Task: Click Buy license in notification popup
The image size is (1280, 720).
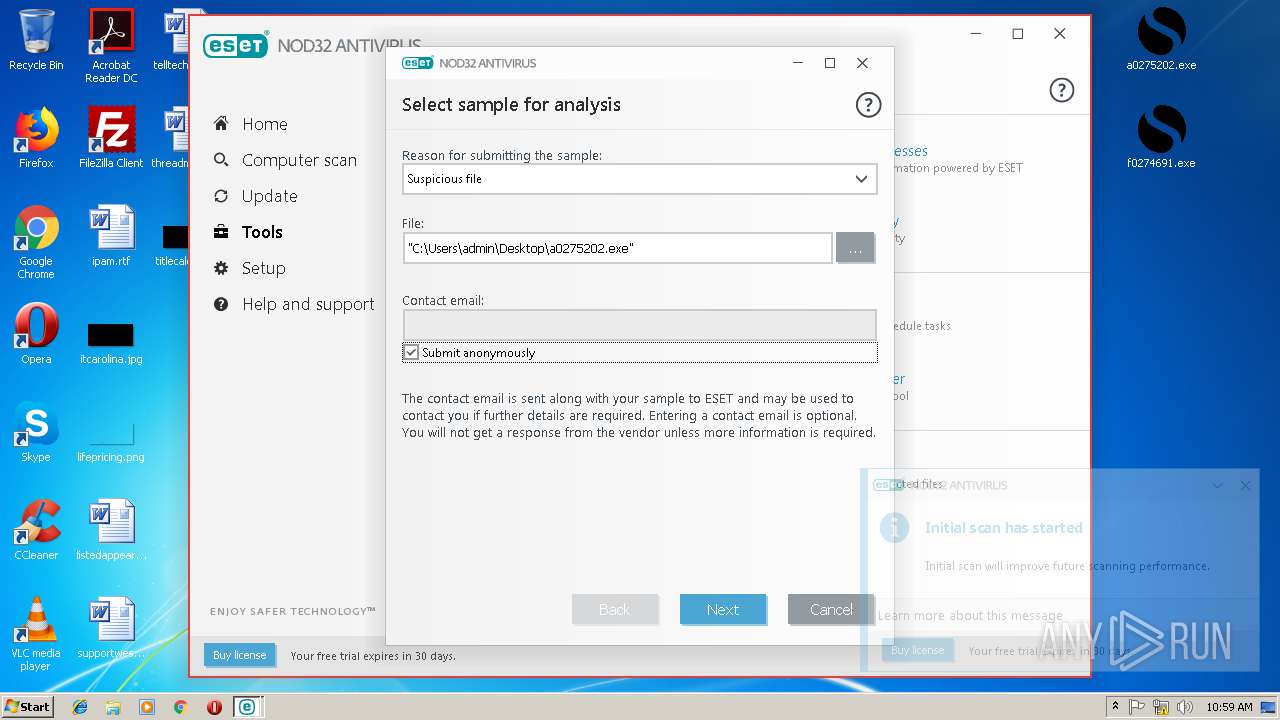Action: [x=917, y=650]
